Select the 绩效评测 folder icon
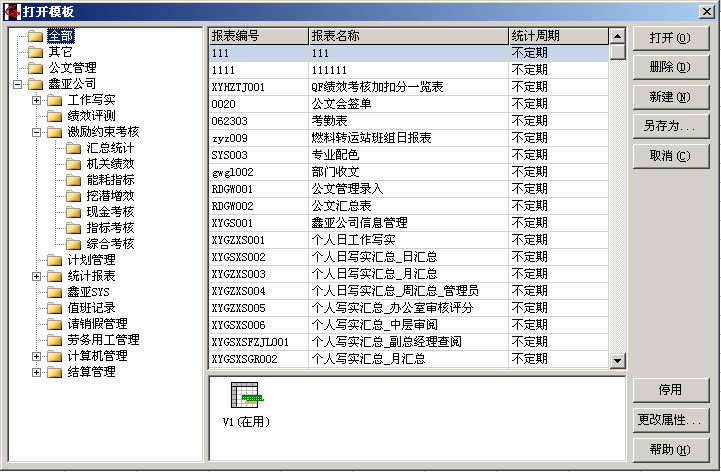Screen dimensions: 721x472 pyautogui.click(x=55, y=116)
